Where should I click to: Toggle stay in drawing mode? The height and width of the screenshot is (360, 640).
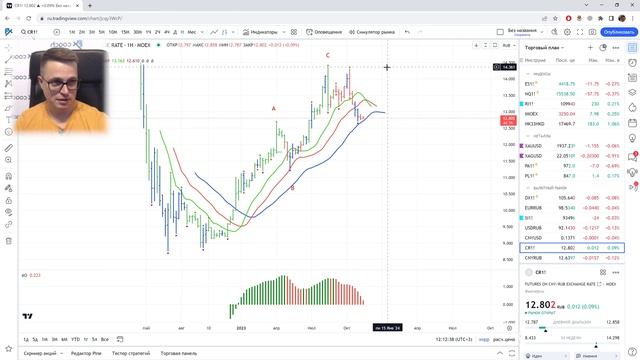(9, 188)
